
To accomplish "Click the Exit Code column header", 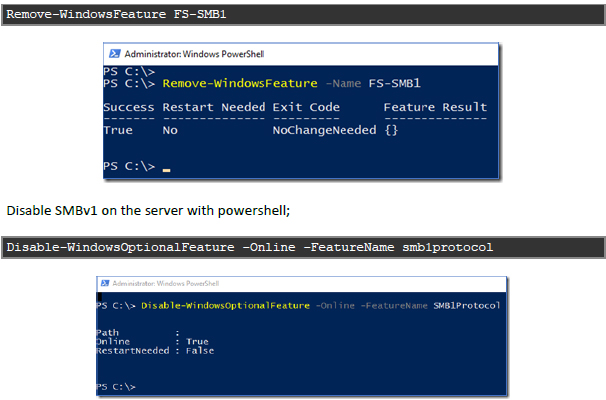I will tap(306, 107).
